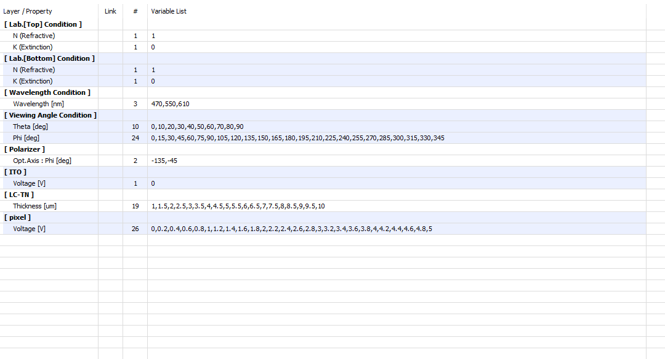
Task: Select the ITO Voltage [V] property label
Action: (x=29, y=183)
